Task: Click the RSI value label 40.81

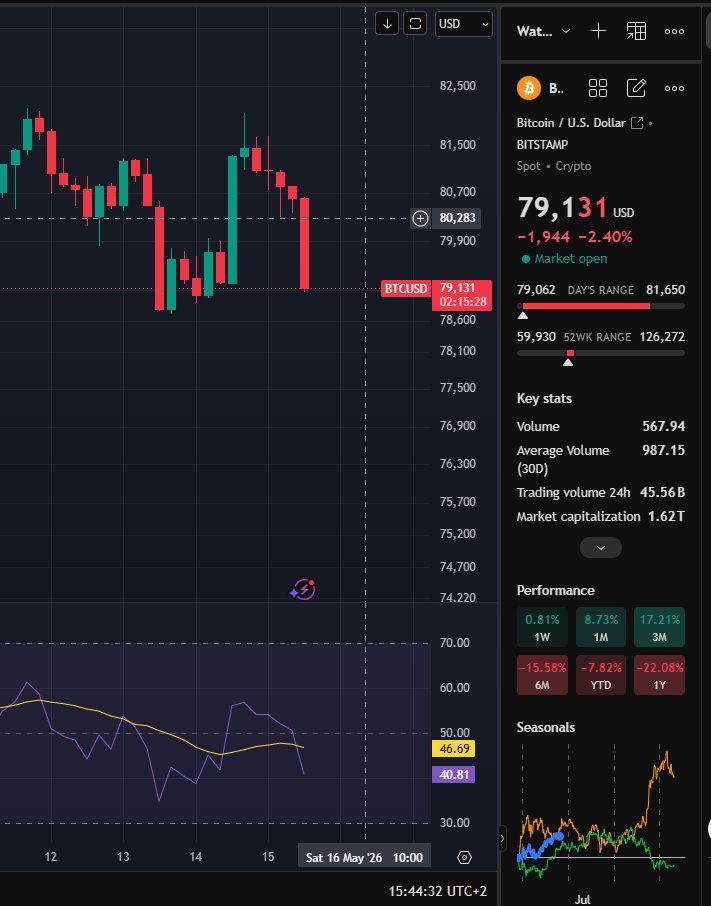Action: point(453,774)
